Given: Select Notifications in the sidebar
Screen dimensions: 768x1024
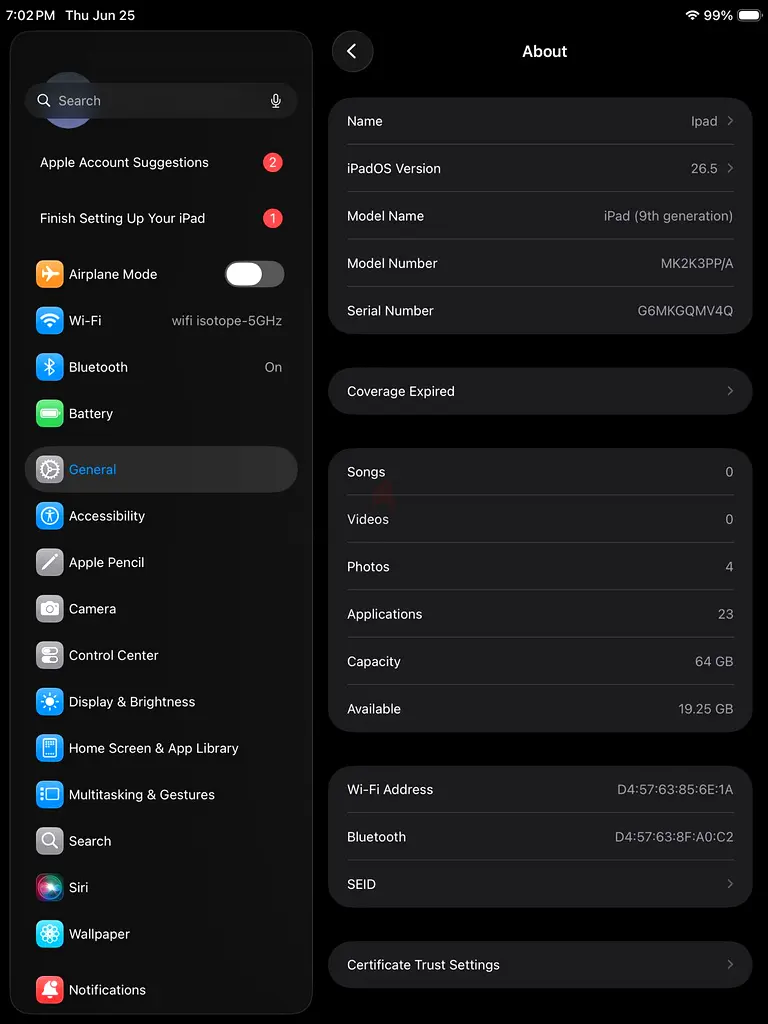Looking at the screenshot, I should [x=161, y=990].
